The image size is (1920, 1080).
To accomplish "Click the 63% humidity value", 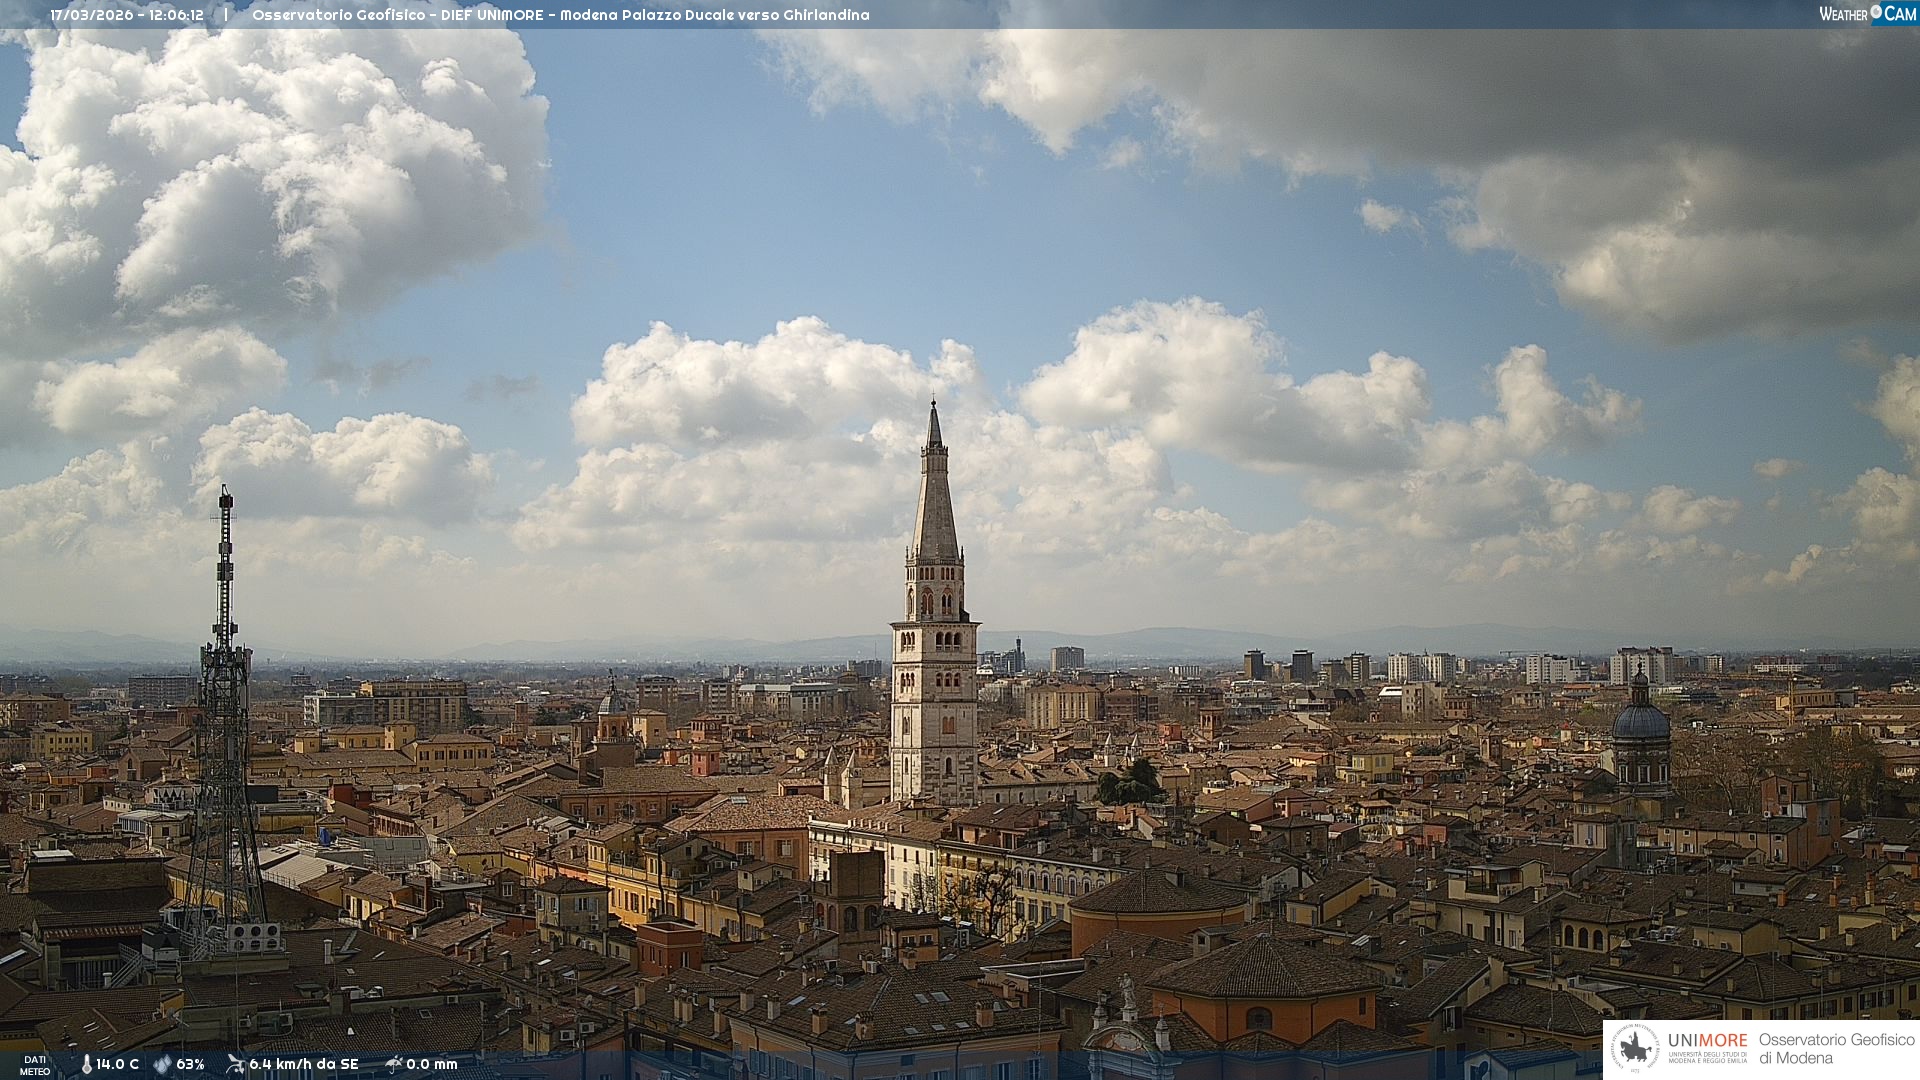I will [190, 1064].
